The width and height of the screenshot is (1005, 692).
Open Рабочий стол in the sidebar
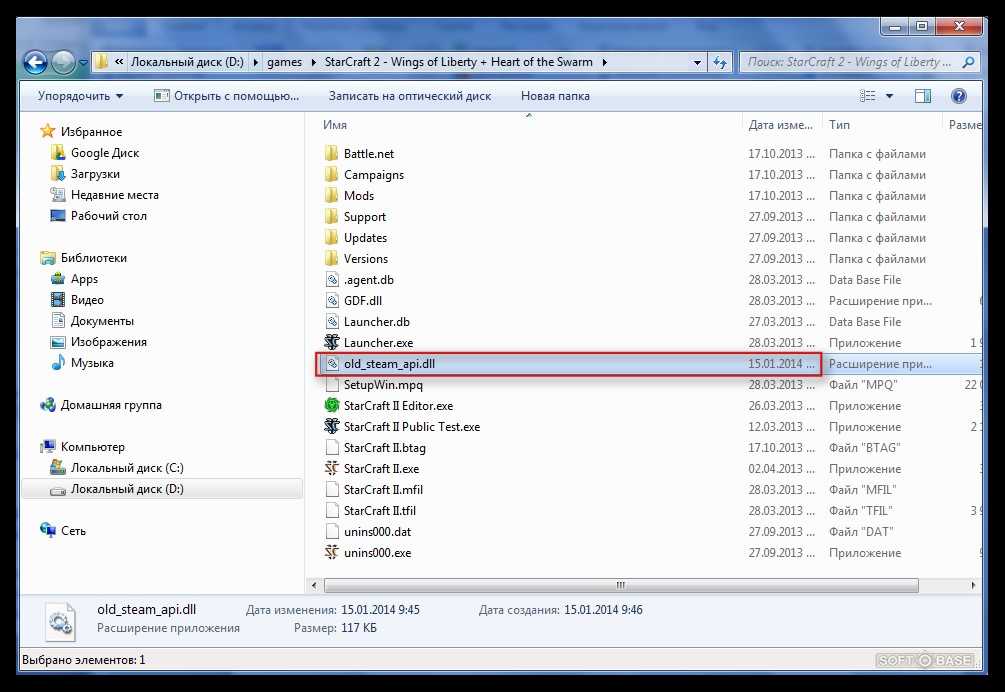(108, 216)
